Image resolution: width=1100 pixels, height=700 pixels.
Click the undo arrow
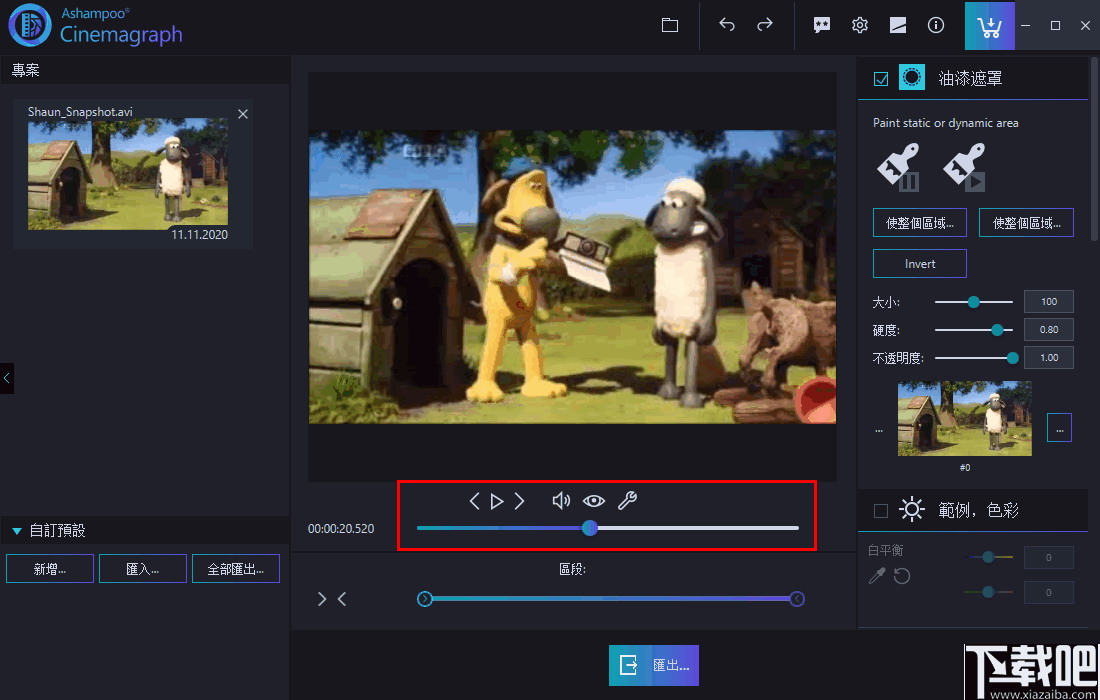(x=727, y=25)
